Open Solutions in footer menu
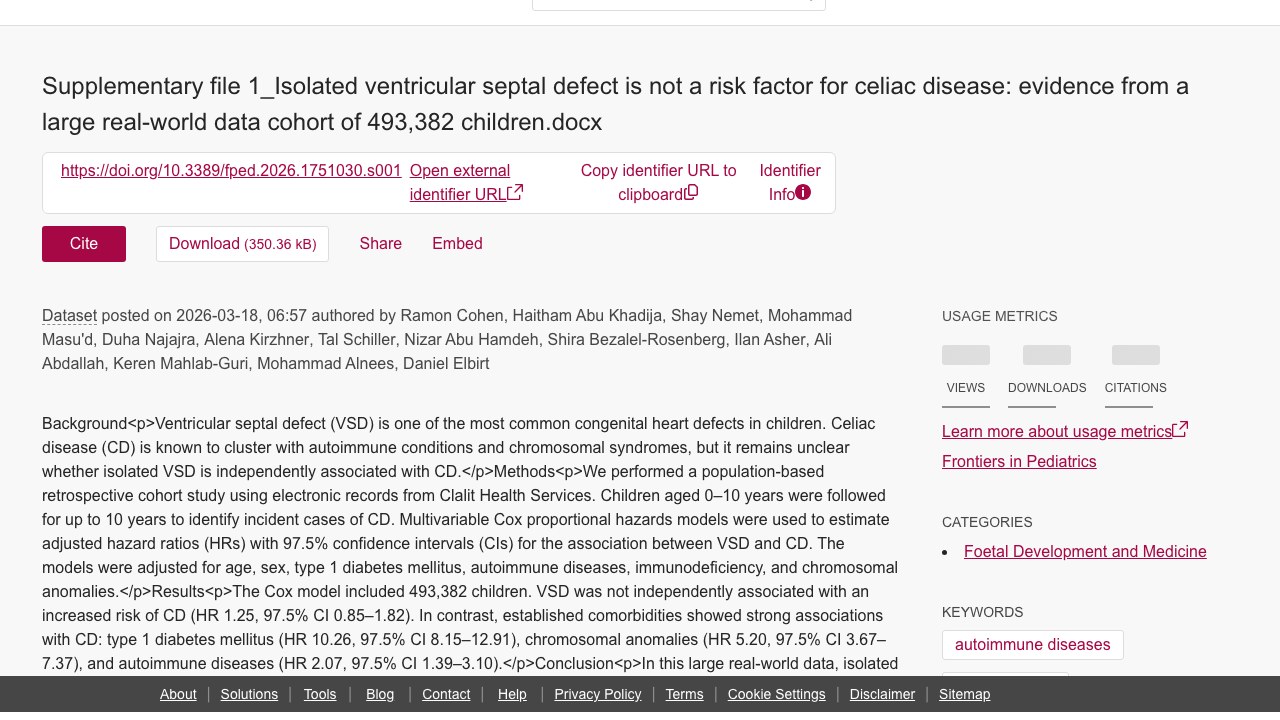This screenshot has height=720, width=1280. pyautogui.click(x=249, y=694)
